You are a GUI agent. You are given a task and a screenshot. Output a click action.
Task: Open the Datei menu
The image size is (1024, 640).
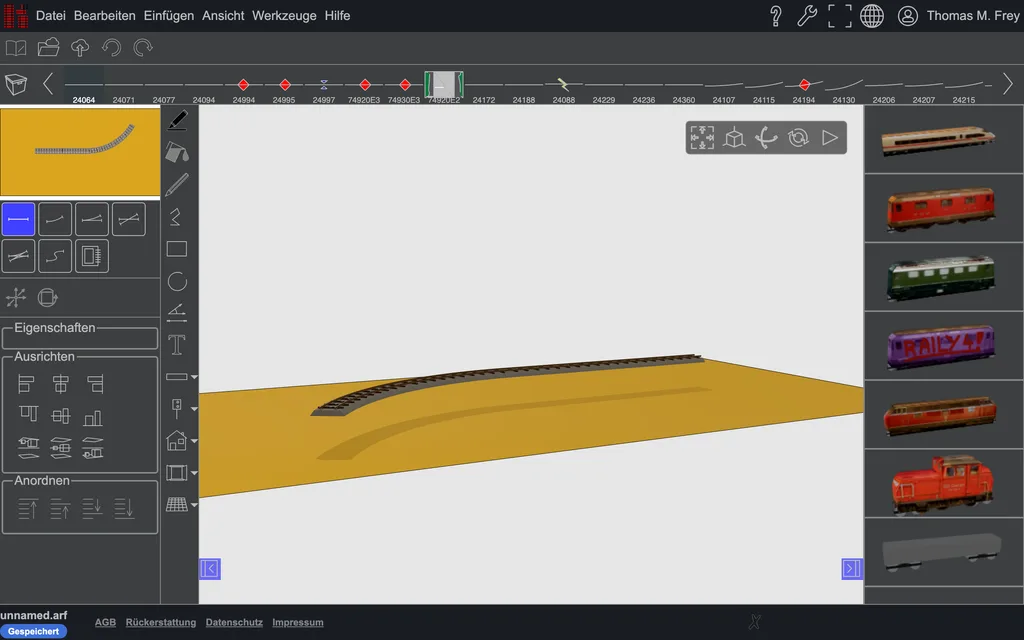click(x=50, y=16)
